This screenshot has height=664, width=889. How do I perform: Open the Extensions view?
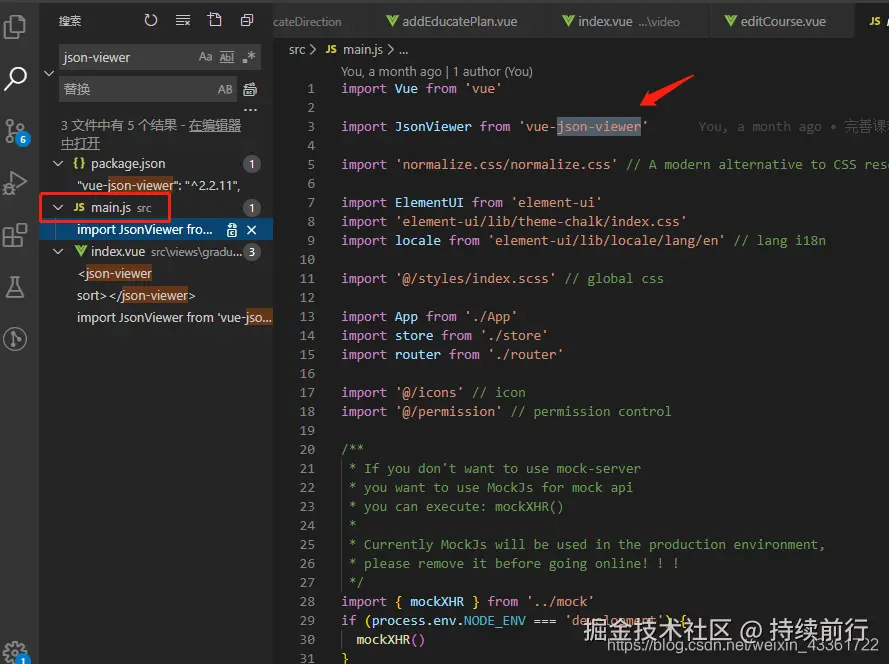point(15,235)
